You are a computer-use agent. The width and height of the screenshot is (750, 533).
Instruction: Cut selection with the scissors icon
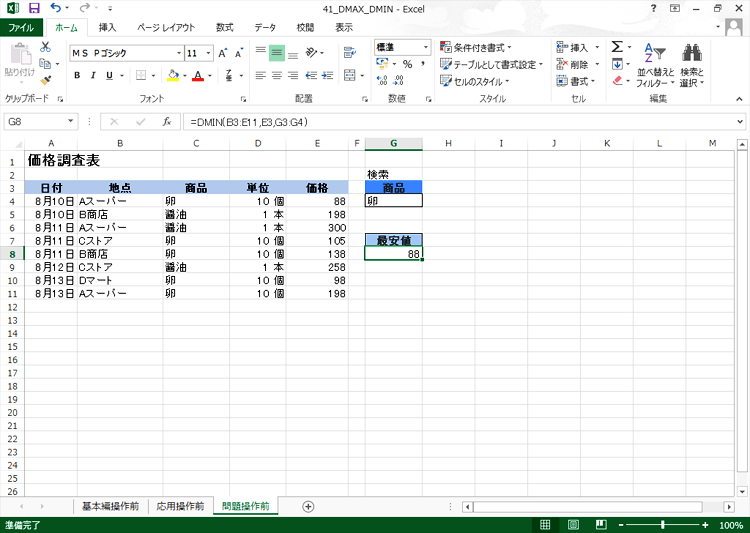45,47
